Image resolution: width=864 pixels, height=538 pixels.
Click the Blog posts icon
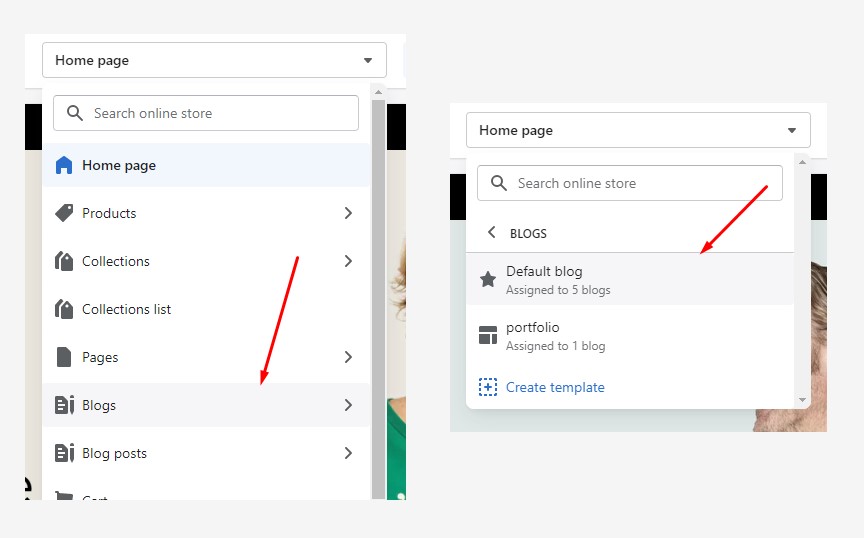[x=64, y=453]
